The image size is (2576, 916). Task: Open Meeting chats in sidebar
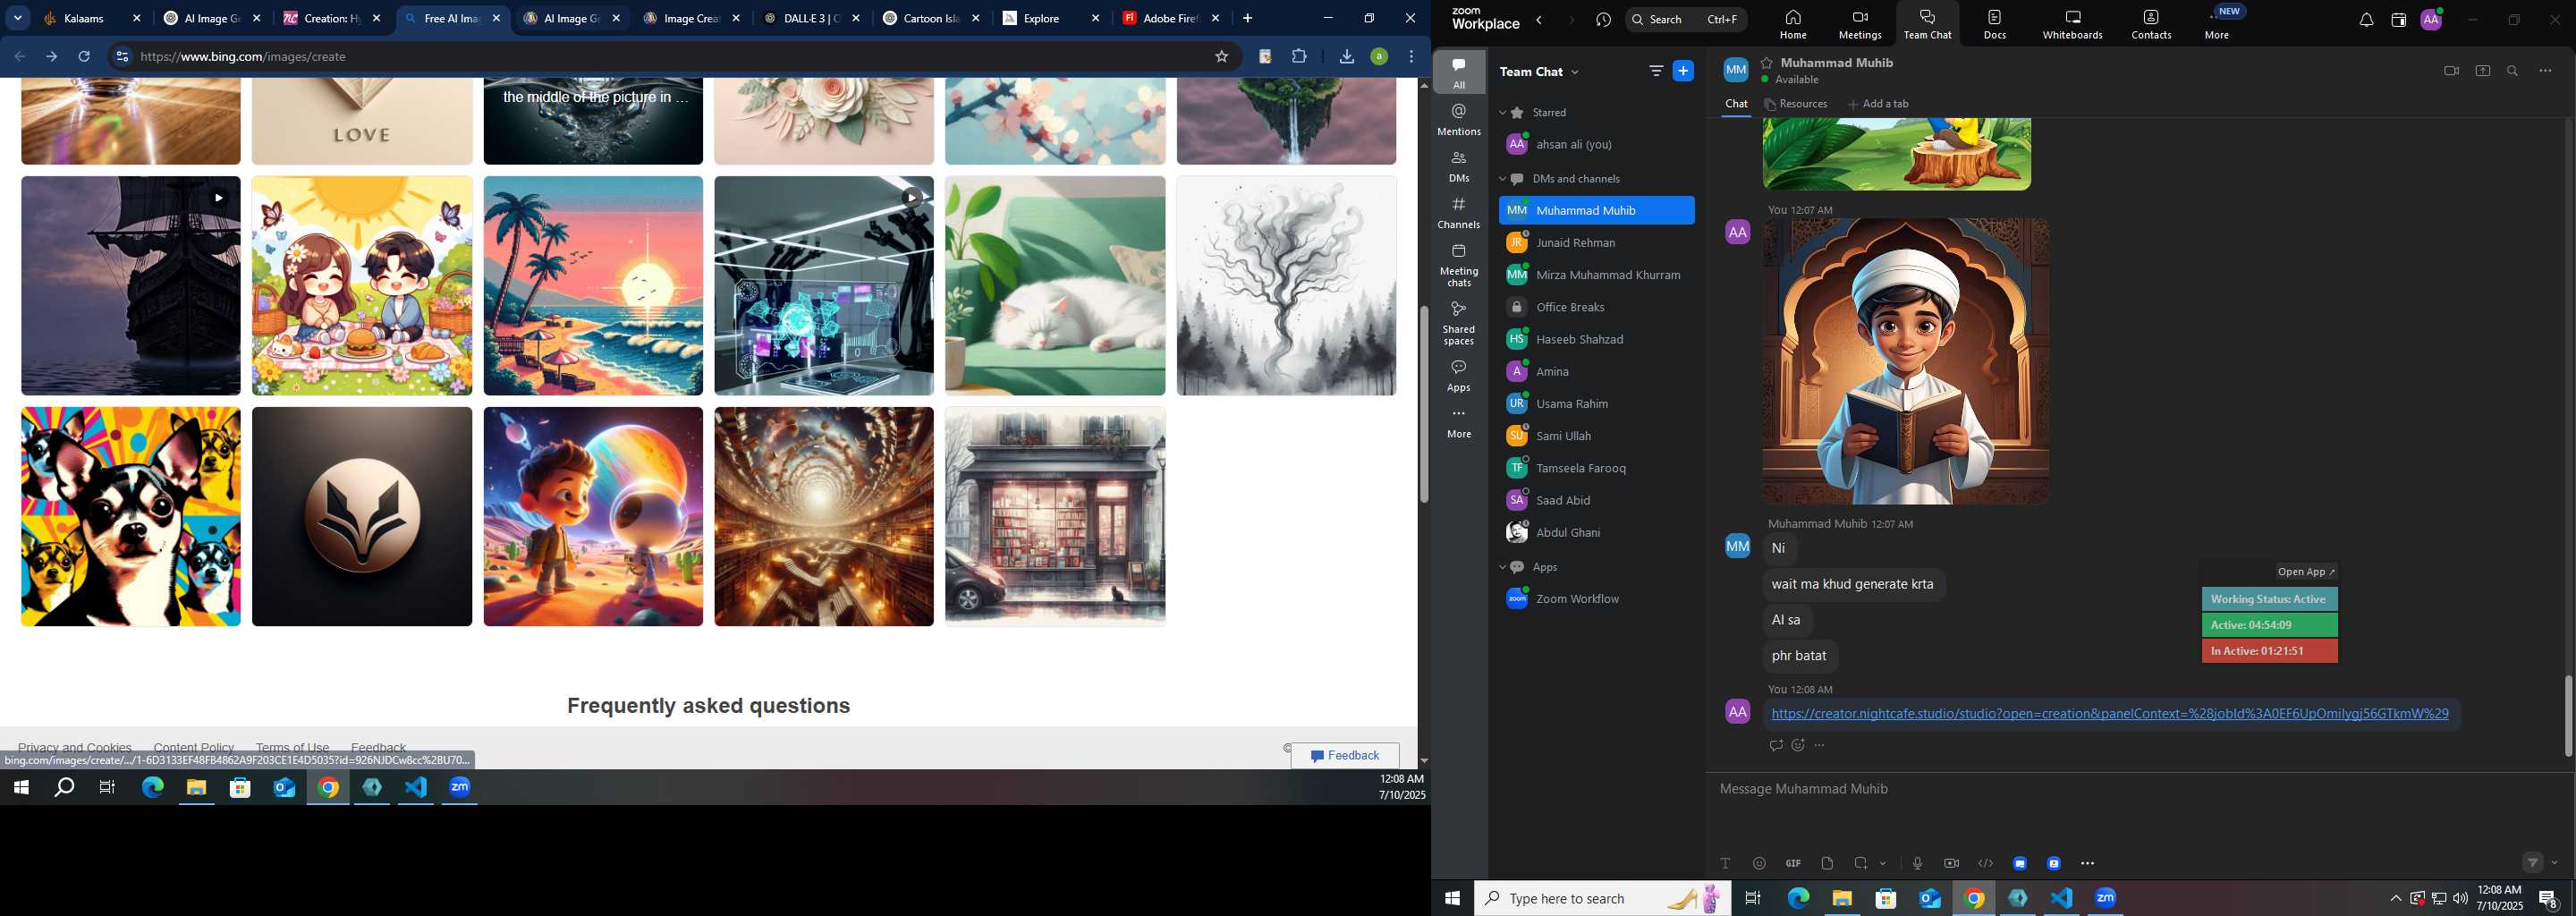point(1459,265)
